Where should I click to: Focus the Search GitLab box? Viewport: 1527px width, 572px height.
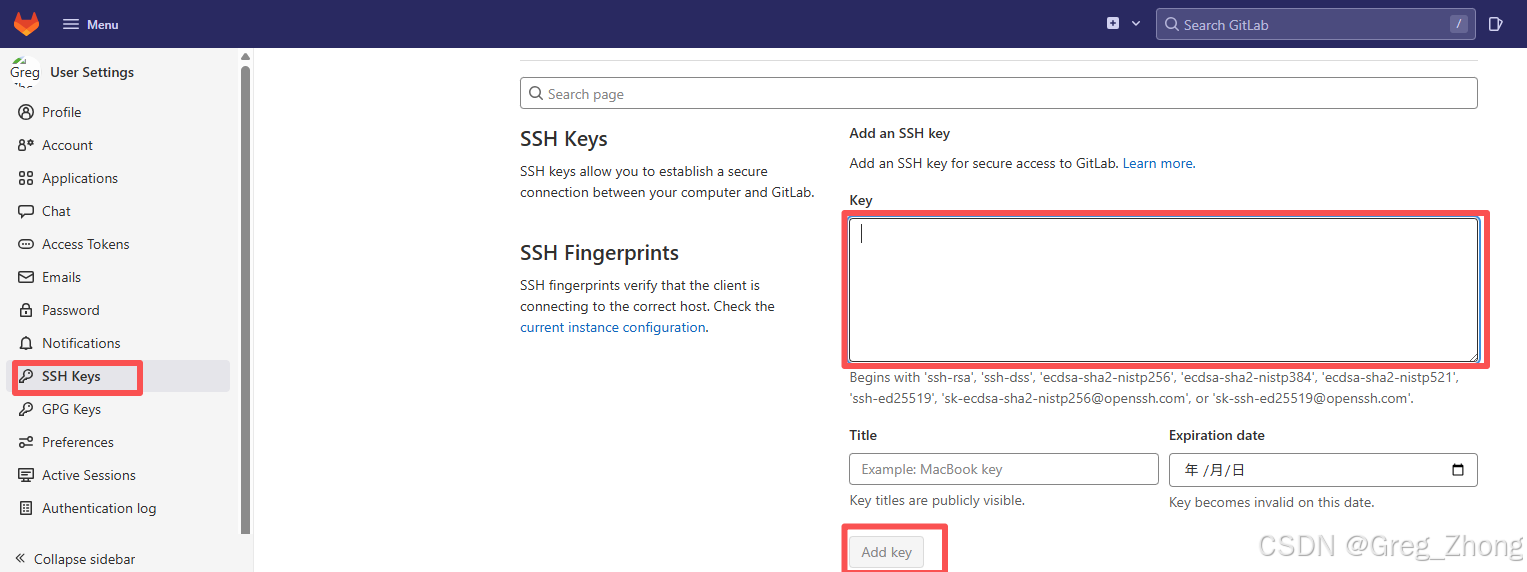pyautogui.click(x=1316, y=24)
